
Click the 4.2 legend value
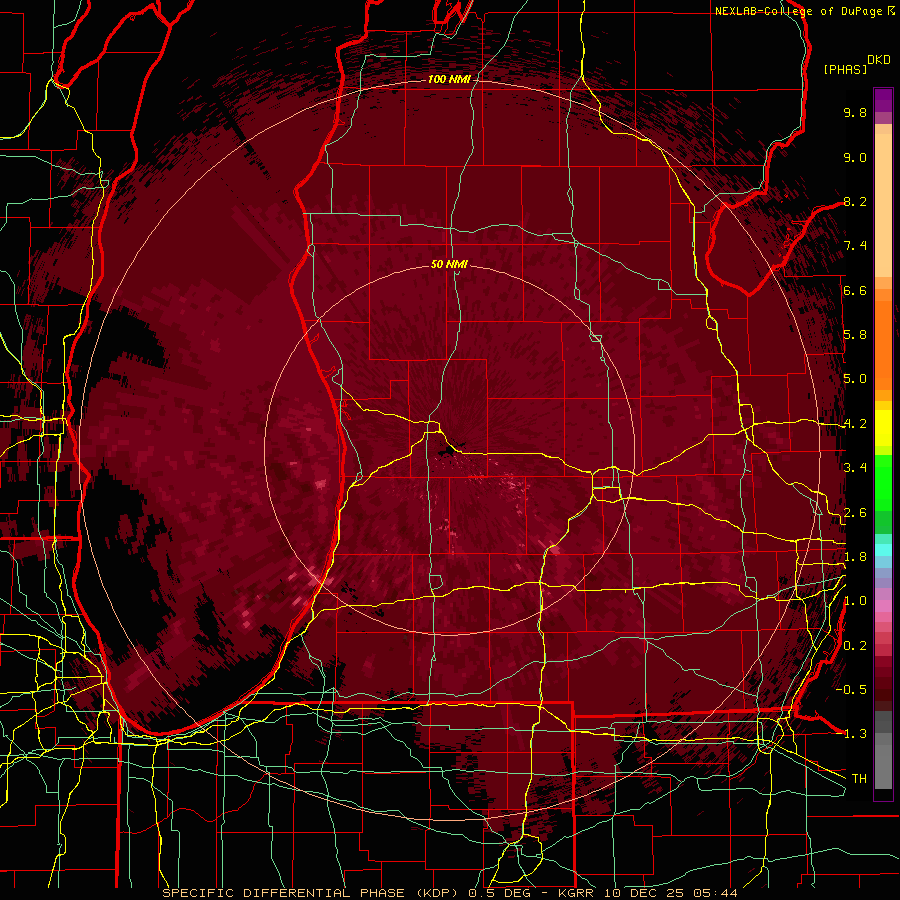855,424
